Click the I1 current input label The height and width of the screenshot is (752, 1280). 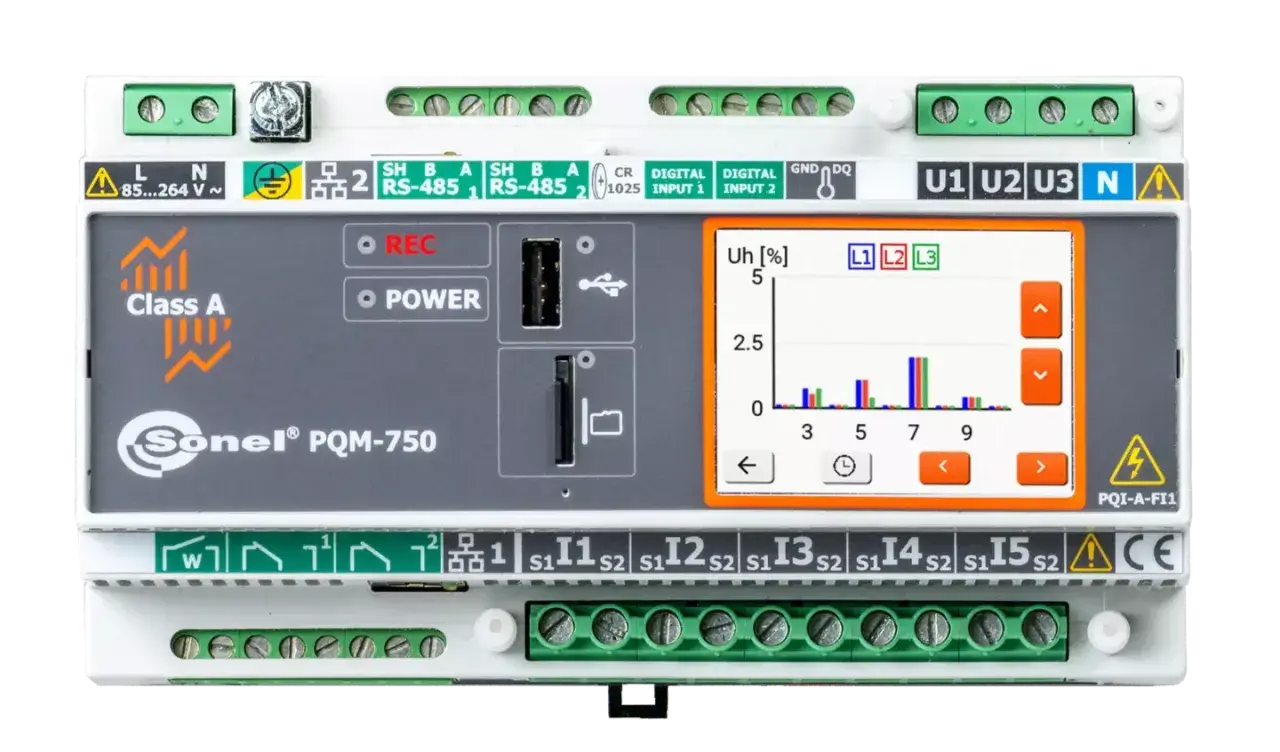[577, 554]
